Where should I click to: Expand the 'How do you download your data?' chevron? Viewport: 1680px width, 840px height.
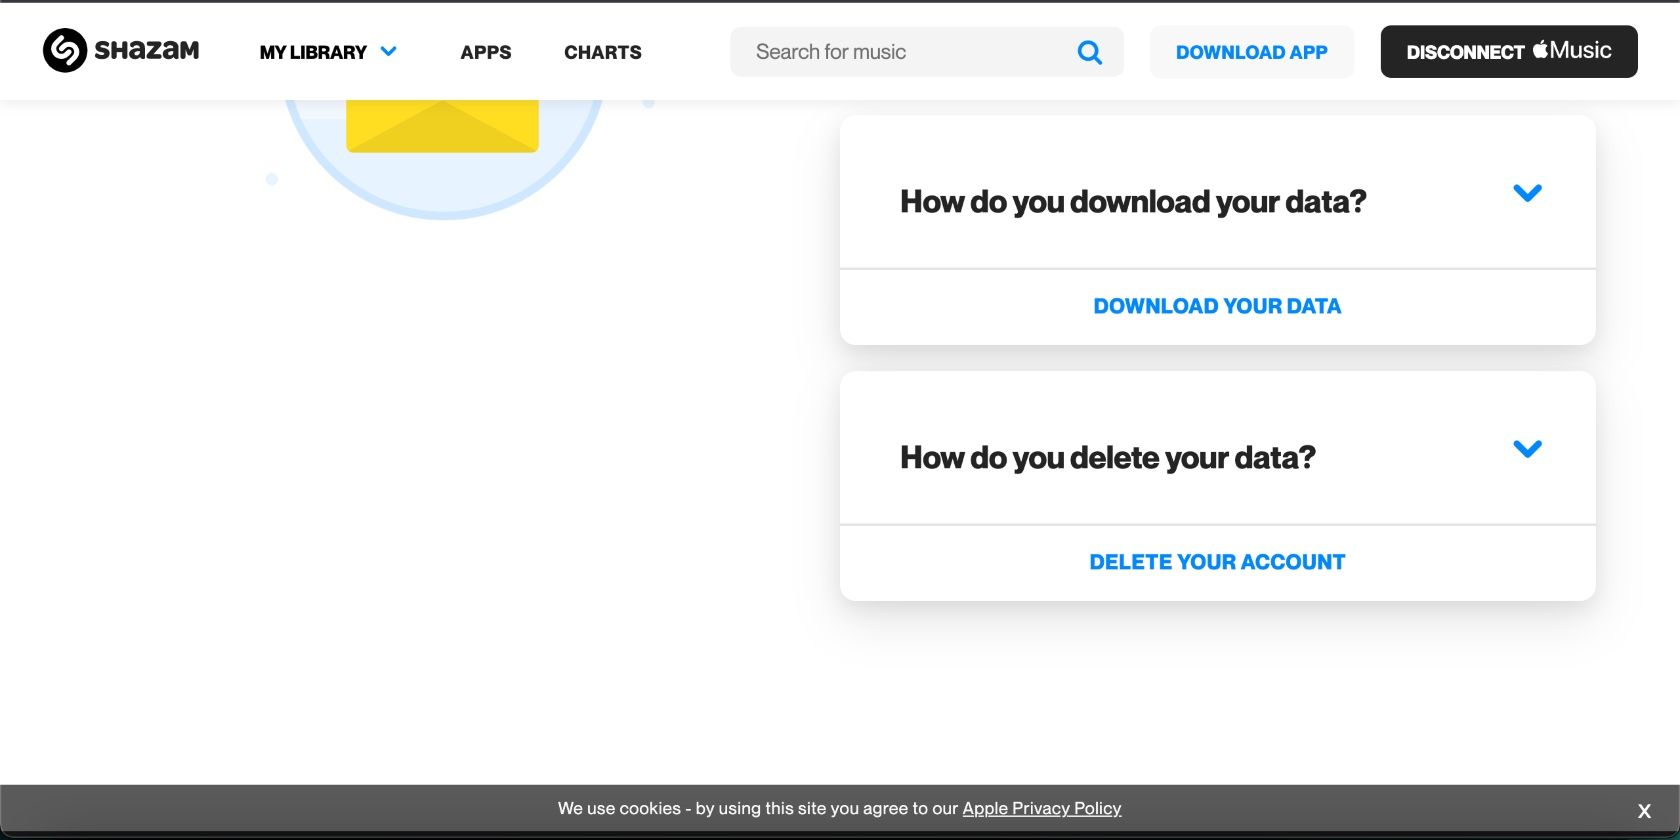(x=1528, y=193)
